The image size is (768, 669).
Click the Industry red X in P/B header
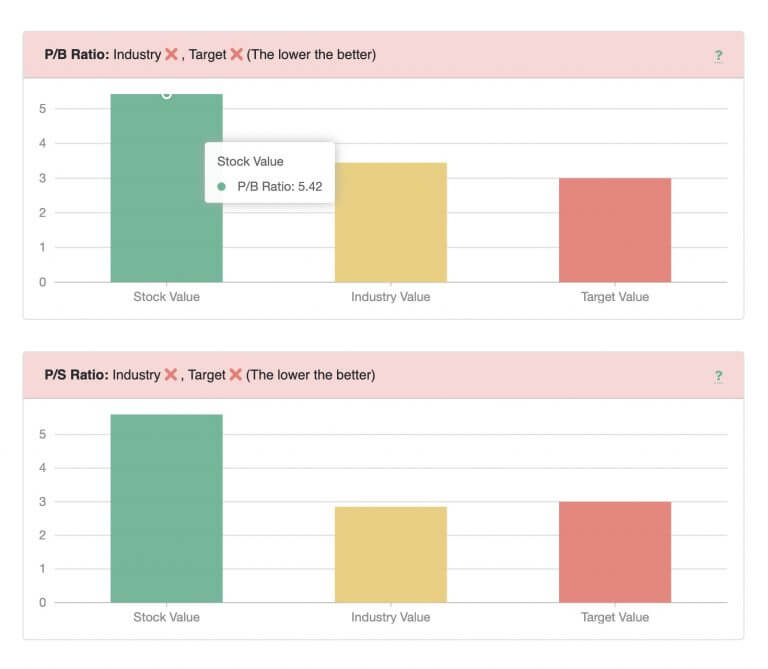[x=171, y=54]
